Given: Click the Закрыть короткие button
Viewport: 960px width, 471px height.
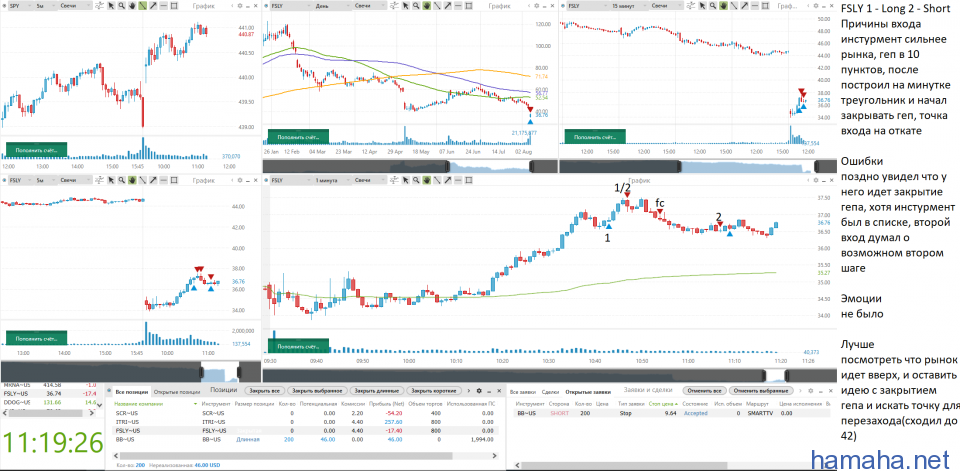Looking at the screenshot, I should (432, 390).
